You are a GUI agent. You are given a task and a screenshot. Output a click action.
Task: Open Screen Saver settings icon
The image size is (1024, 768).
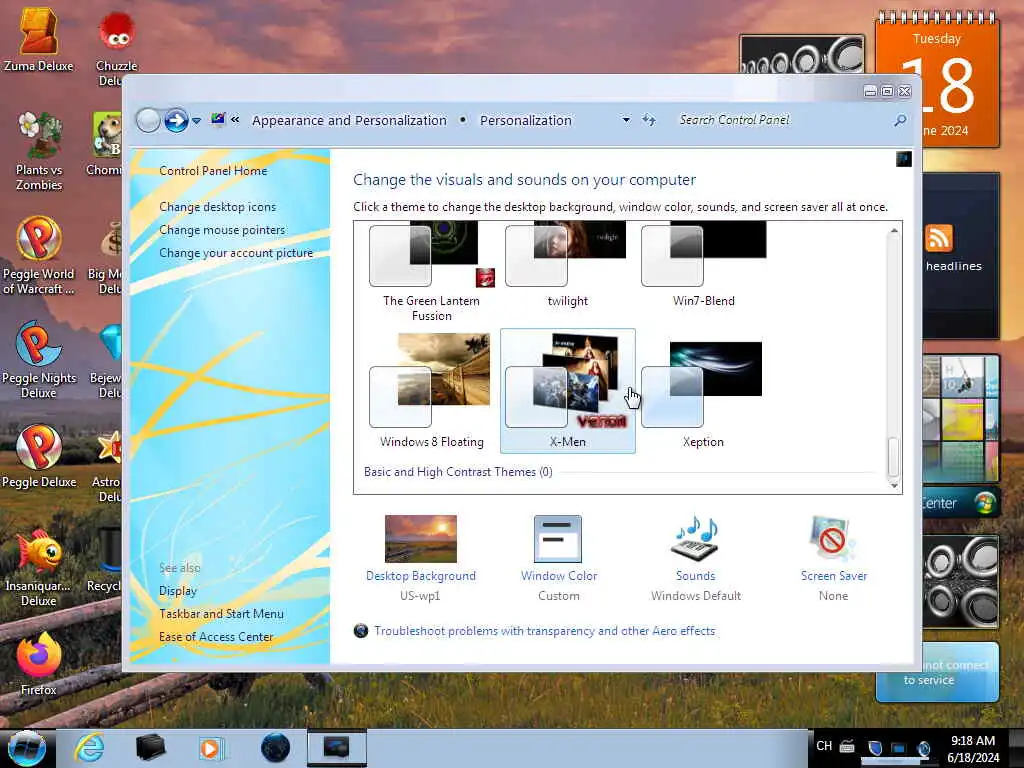(833, 539)
